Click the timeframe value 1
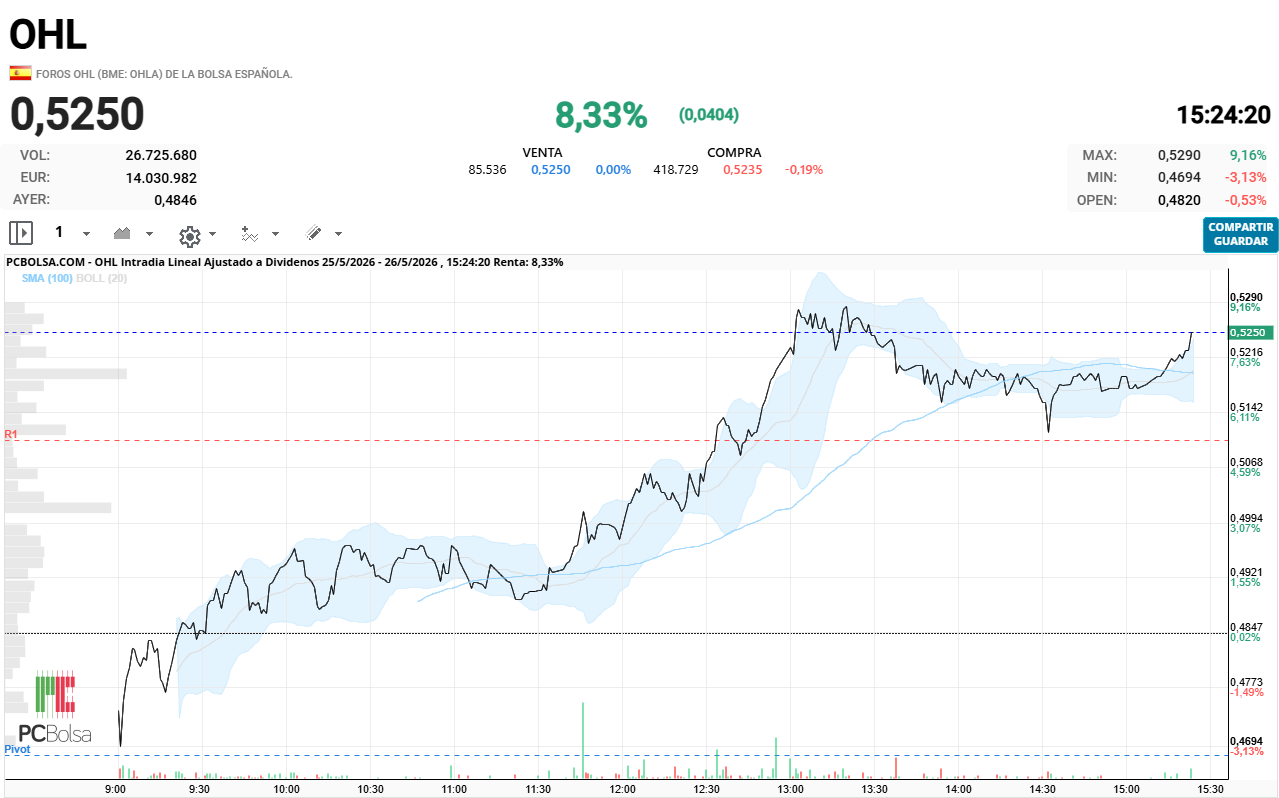 (x=59, y=232)
